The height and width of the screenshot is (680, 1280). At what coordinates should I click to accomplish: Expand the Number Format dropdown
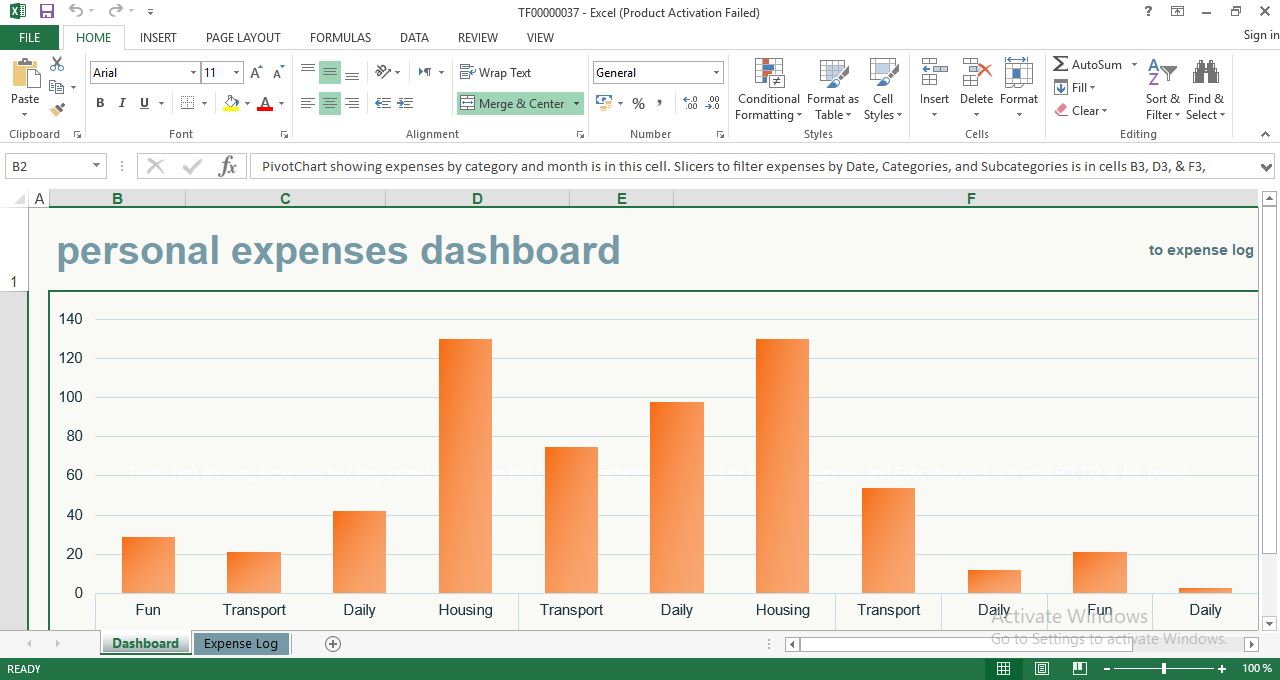[716, 72]
